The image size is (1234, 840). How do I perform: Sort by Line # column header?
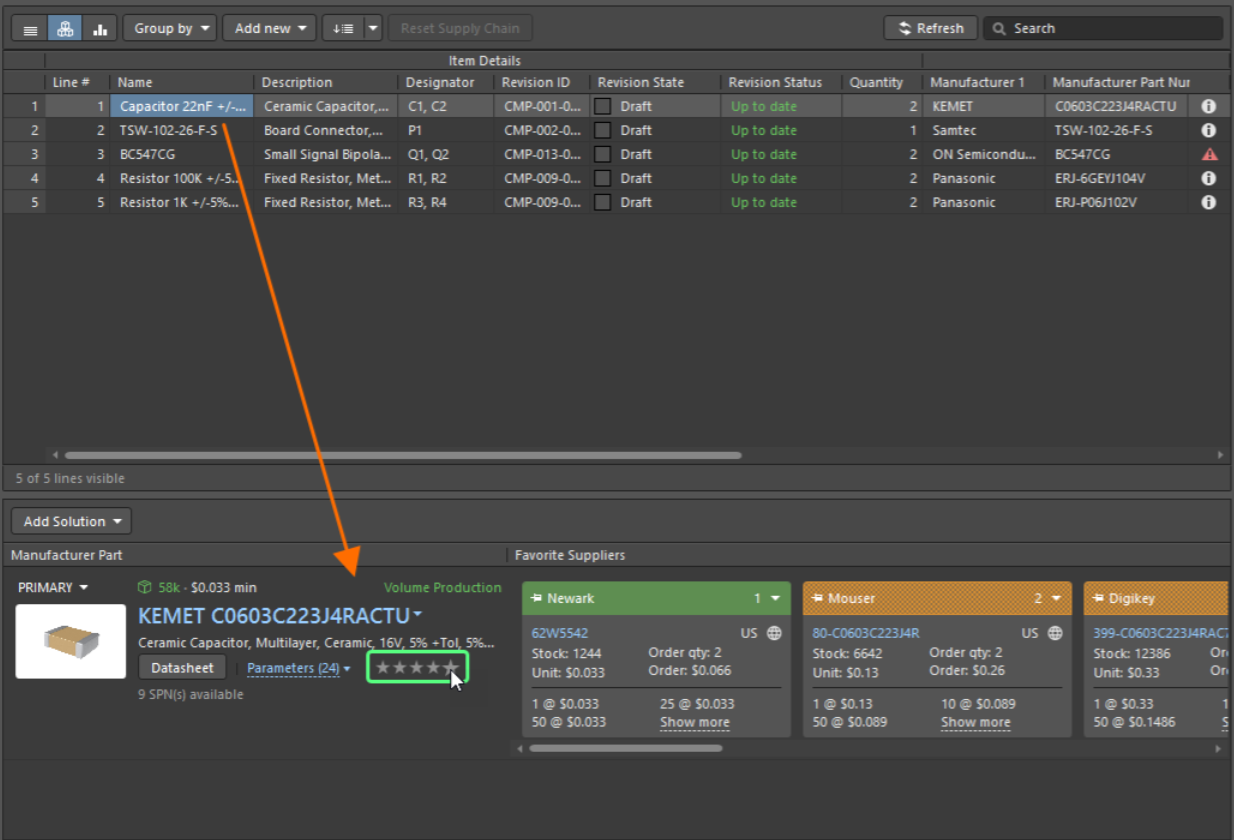(77, 82)
